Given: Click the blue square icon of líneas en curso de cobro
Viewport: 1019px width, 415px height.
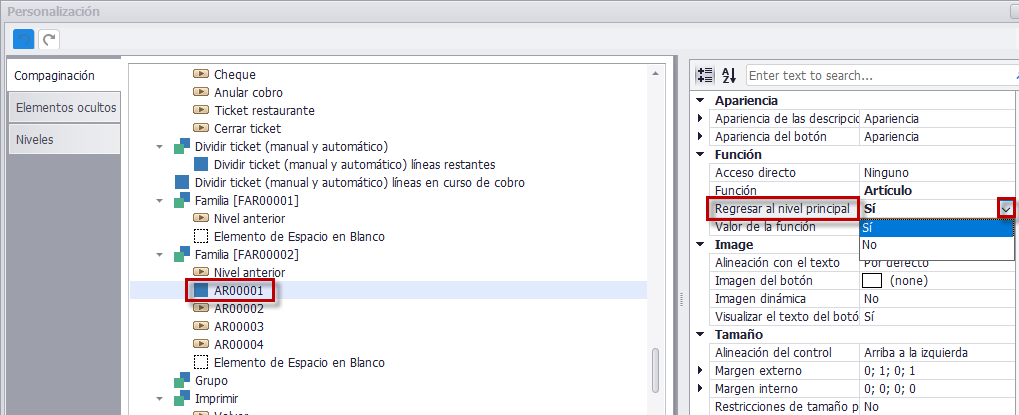Looking at the screenshot, I should click(x=182, y=182).
